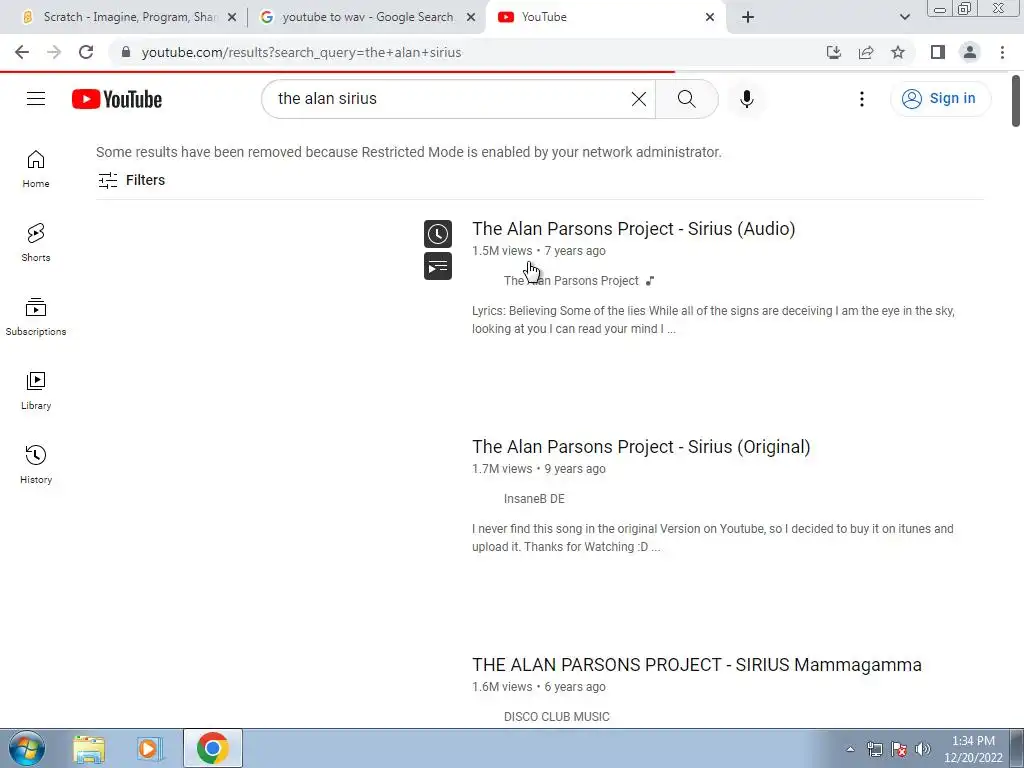
Task: Close the Scratch tab
Action: point(232,18)
